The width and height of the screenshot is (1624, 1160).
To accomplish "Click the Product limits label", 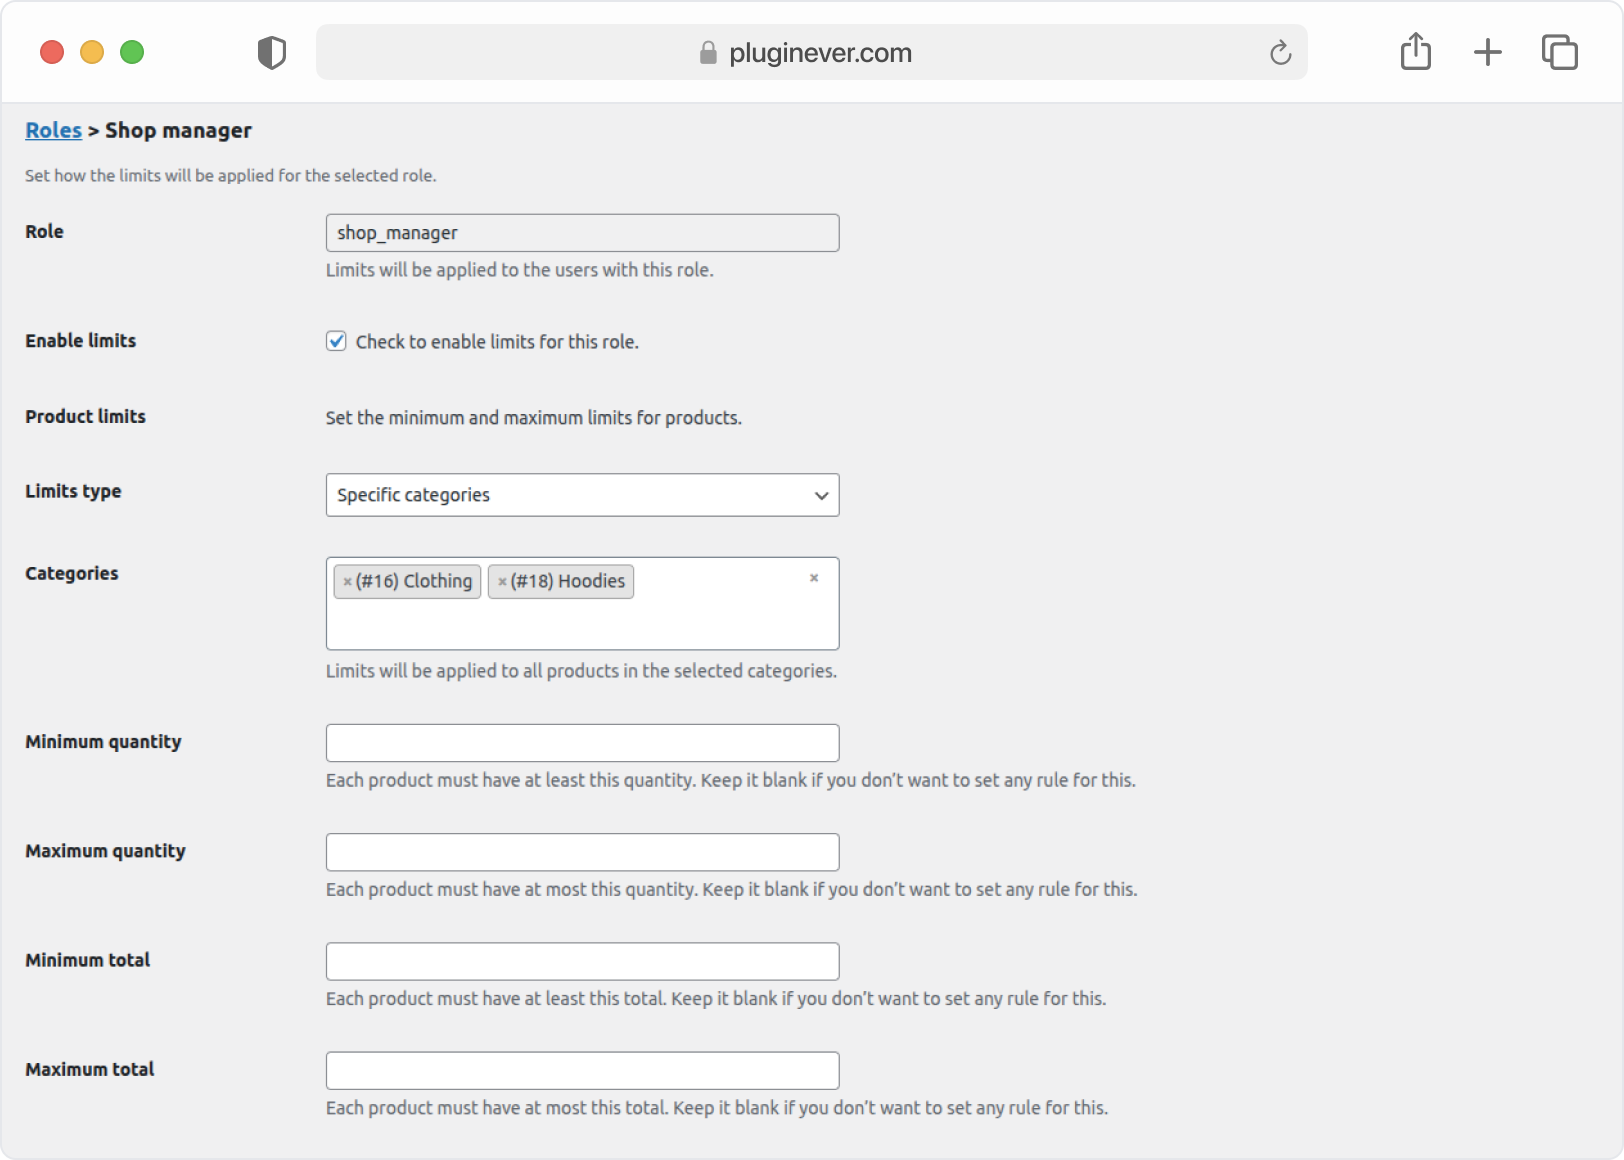I will 85,416.
